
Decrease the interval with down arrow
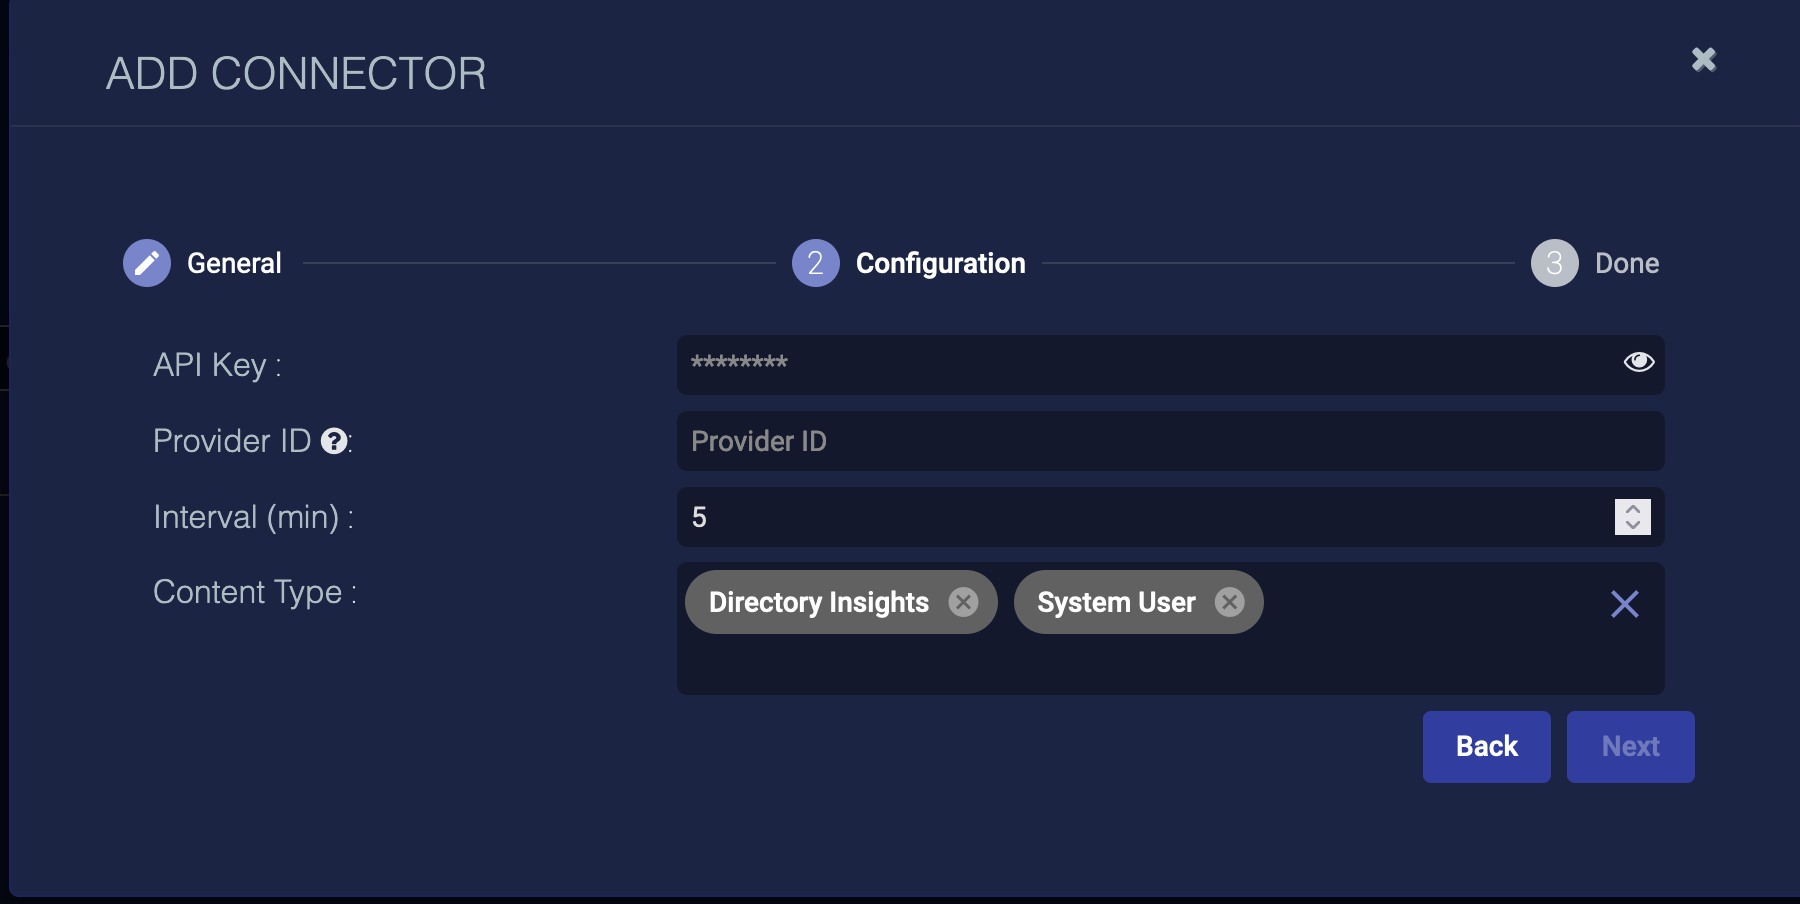point(1632,525)
